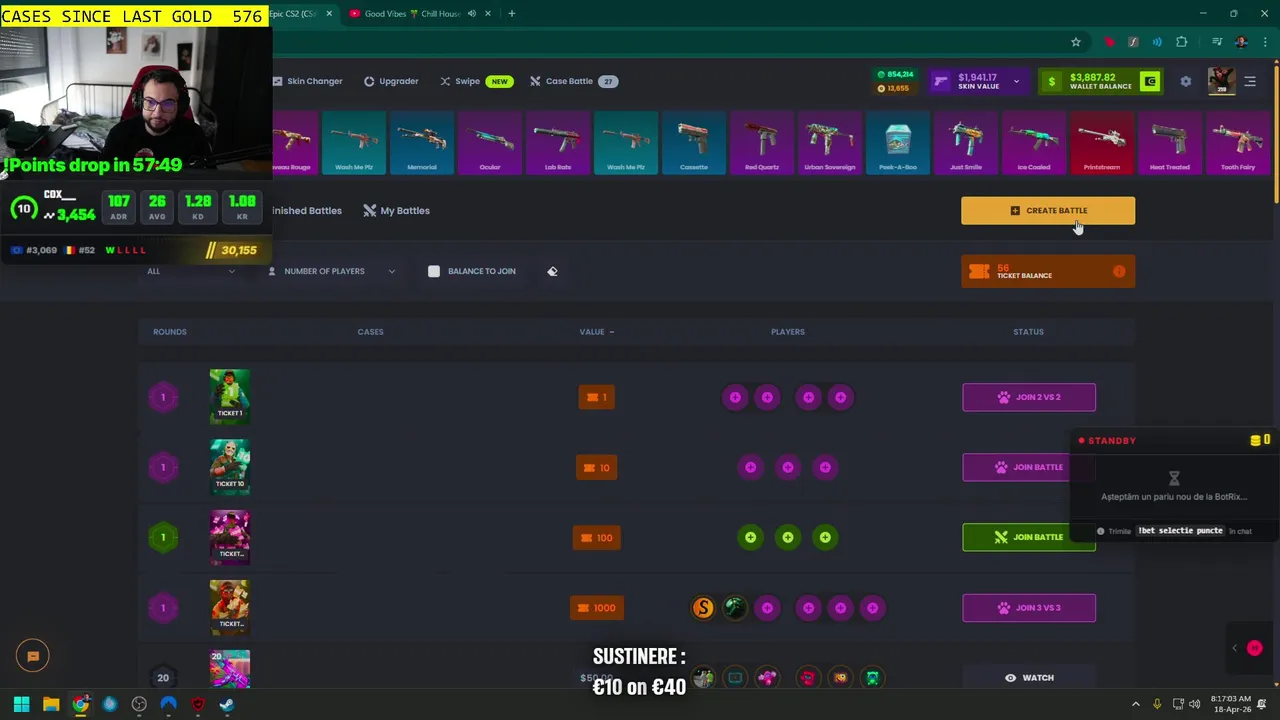Open the user profile avatar

click(1222, 81)
